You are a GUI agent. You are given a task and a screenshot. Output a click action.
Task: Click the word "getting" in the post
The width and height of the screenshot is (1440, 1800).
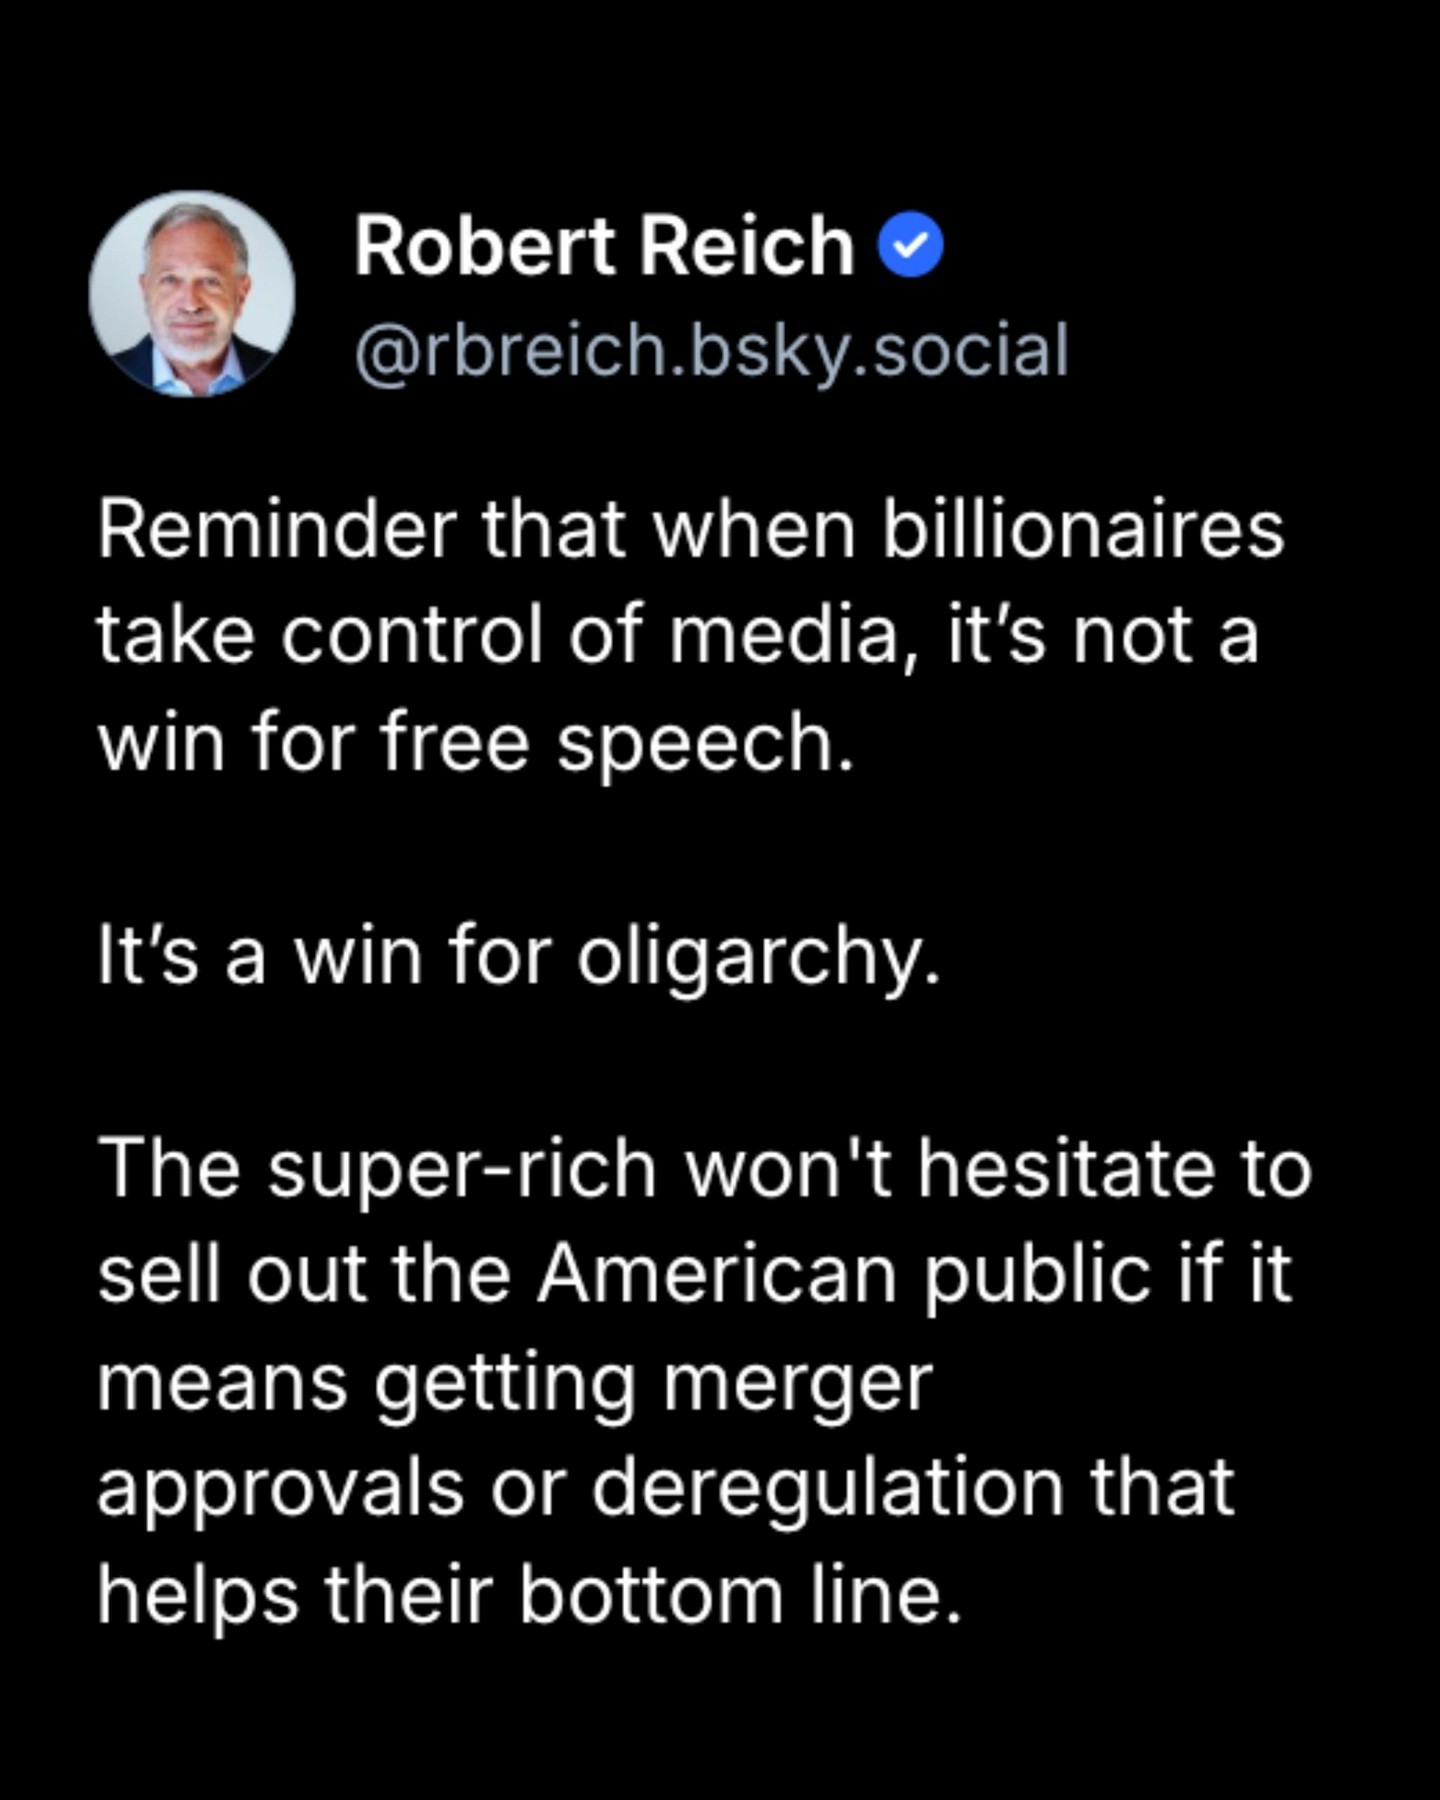point(505,1382)
